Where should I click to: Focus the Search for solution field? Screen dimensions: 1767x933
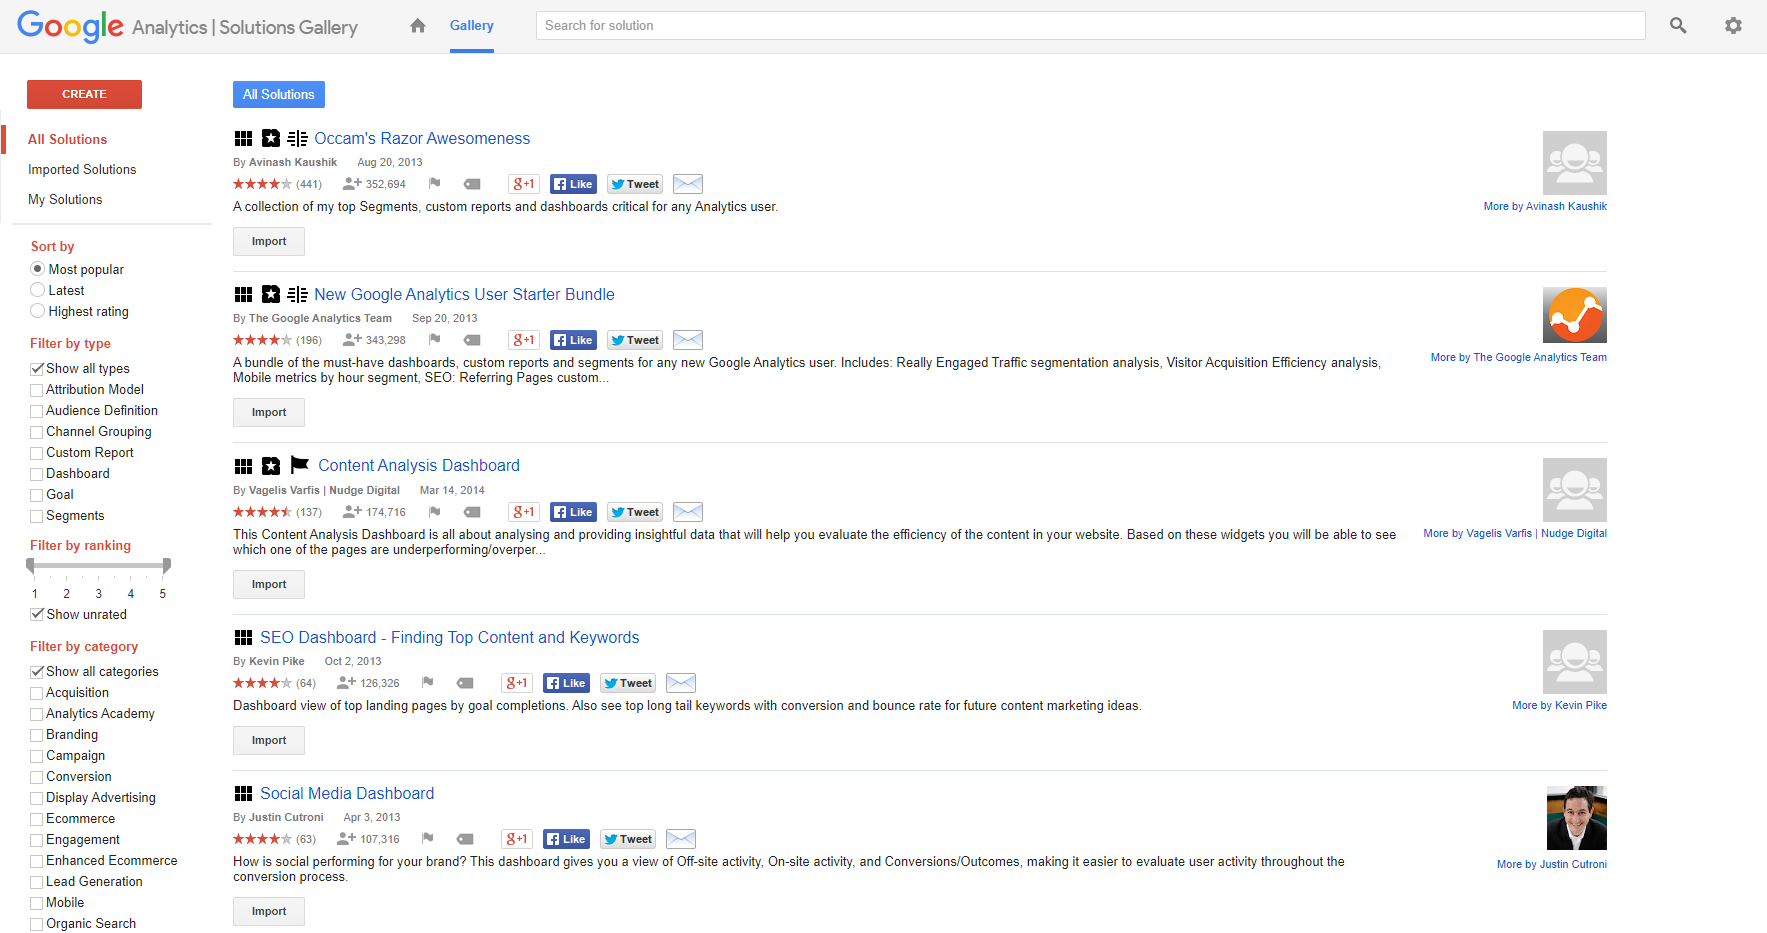(1091, 26)
